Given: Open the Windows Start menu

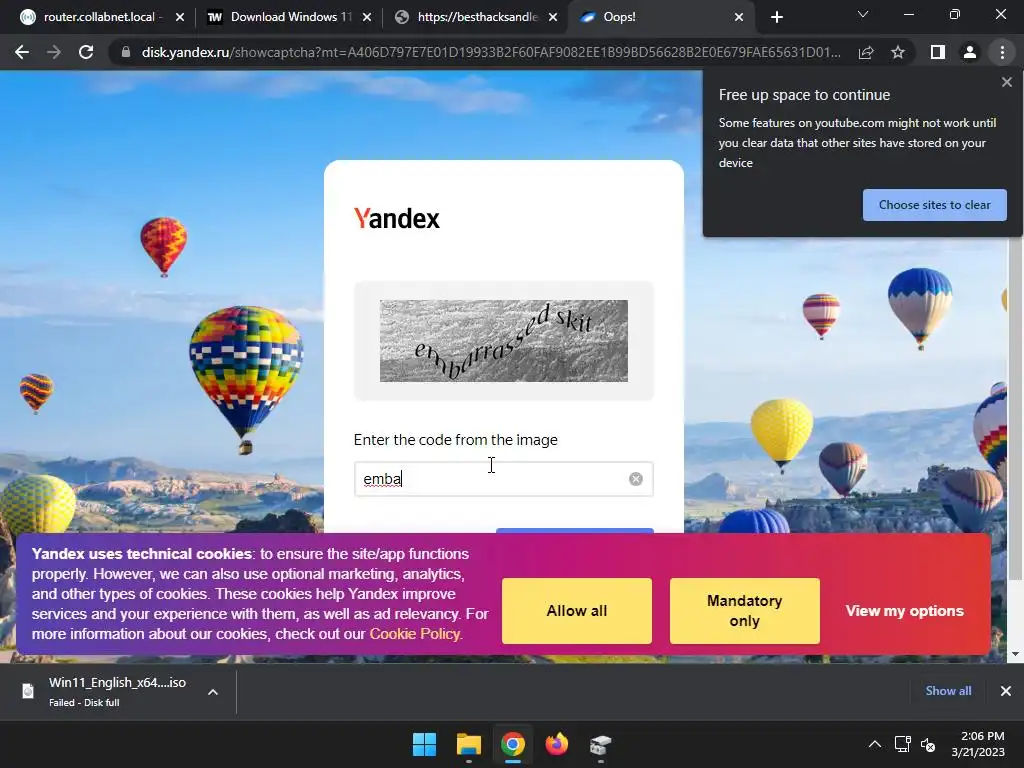Looking at the screenshot, I should click(x=424, y=744).
